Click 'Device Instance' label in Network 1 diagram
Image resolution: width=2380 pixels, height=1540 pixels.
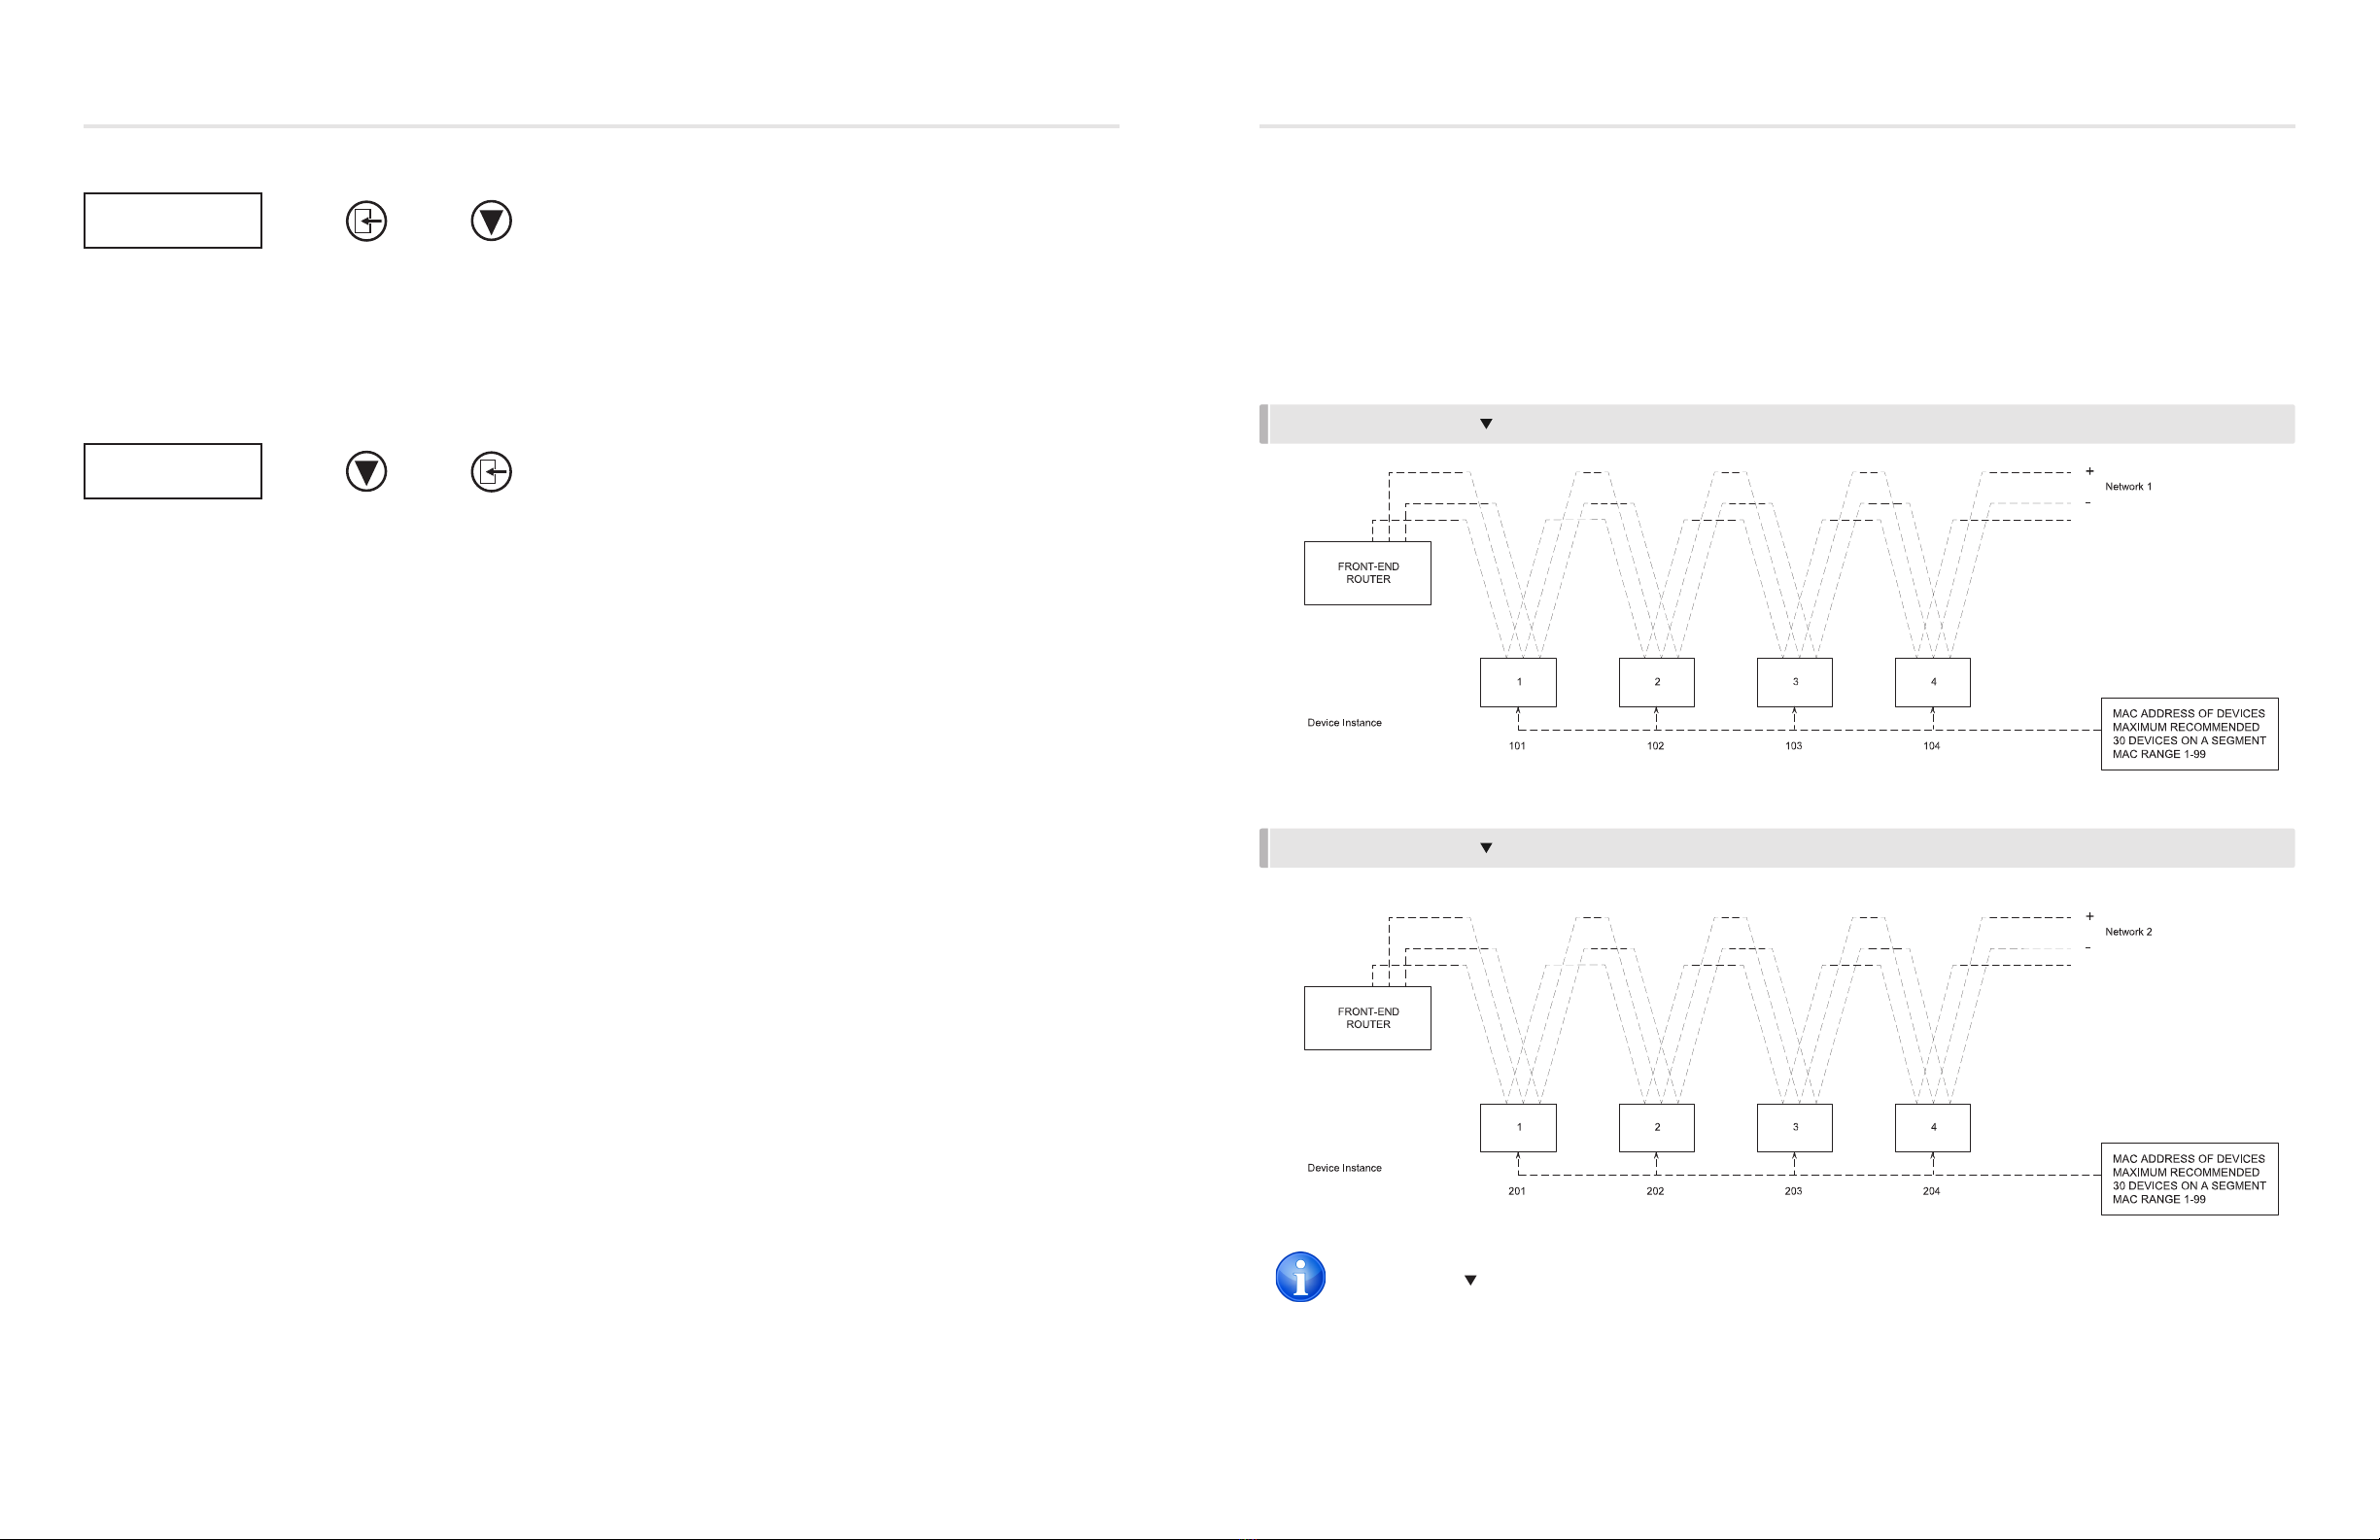[1344, 723]
